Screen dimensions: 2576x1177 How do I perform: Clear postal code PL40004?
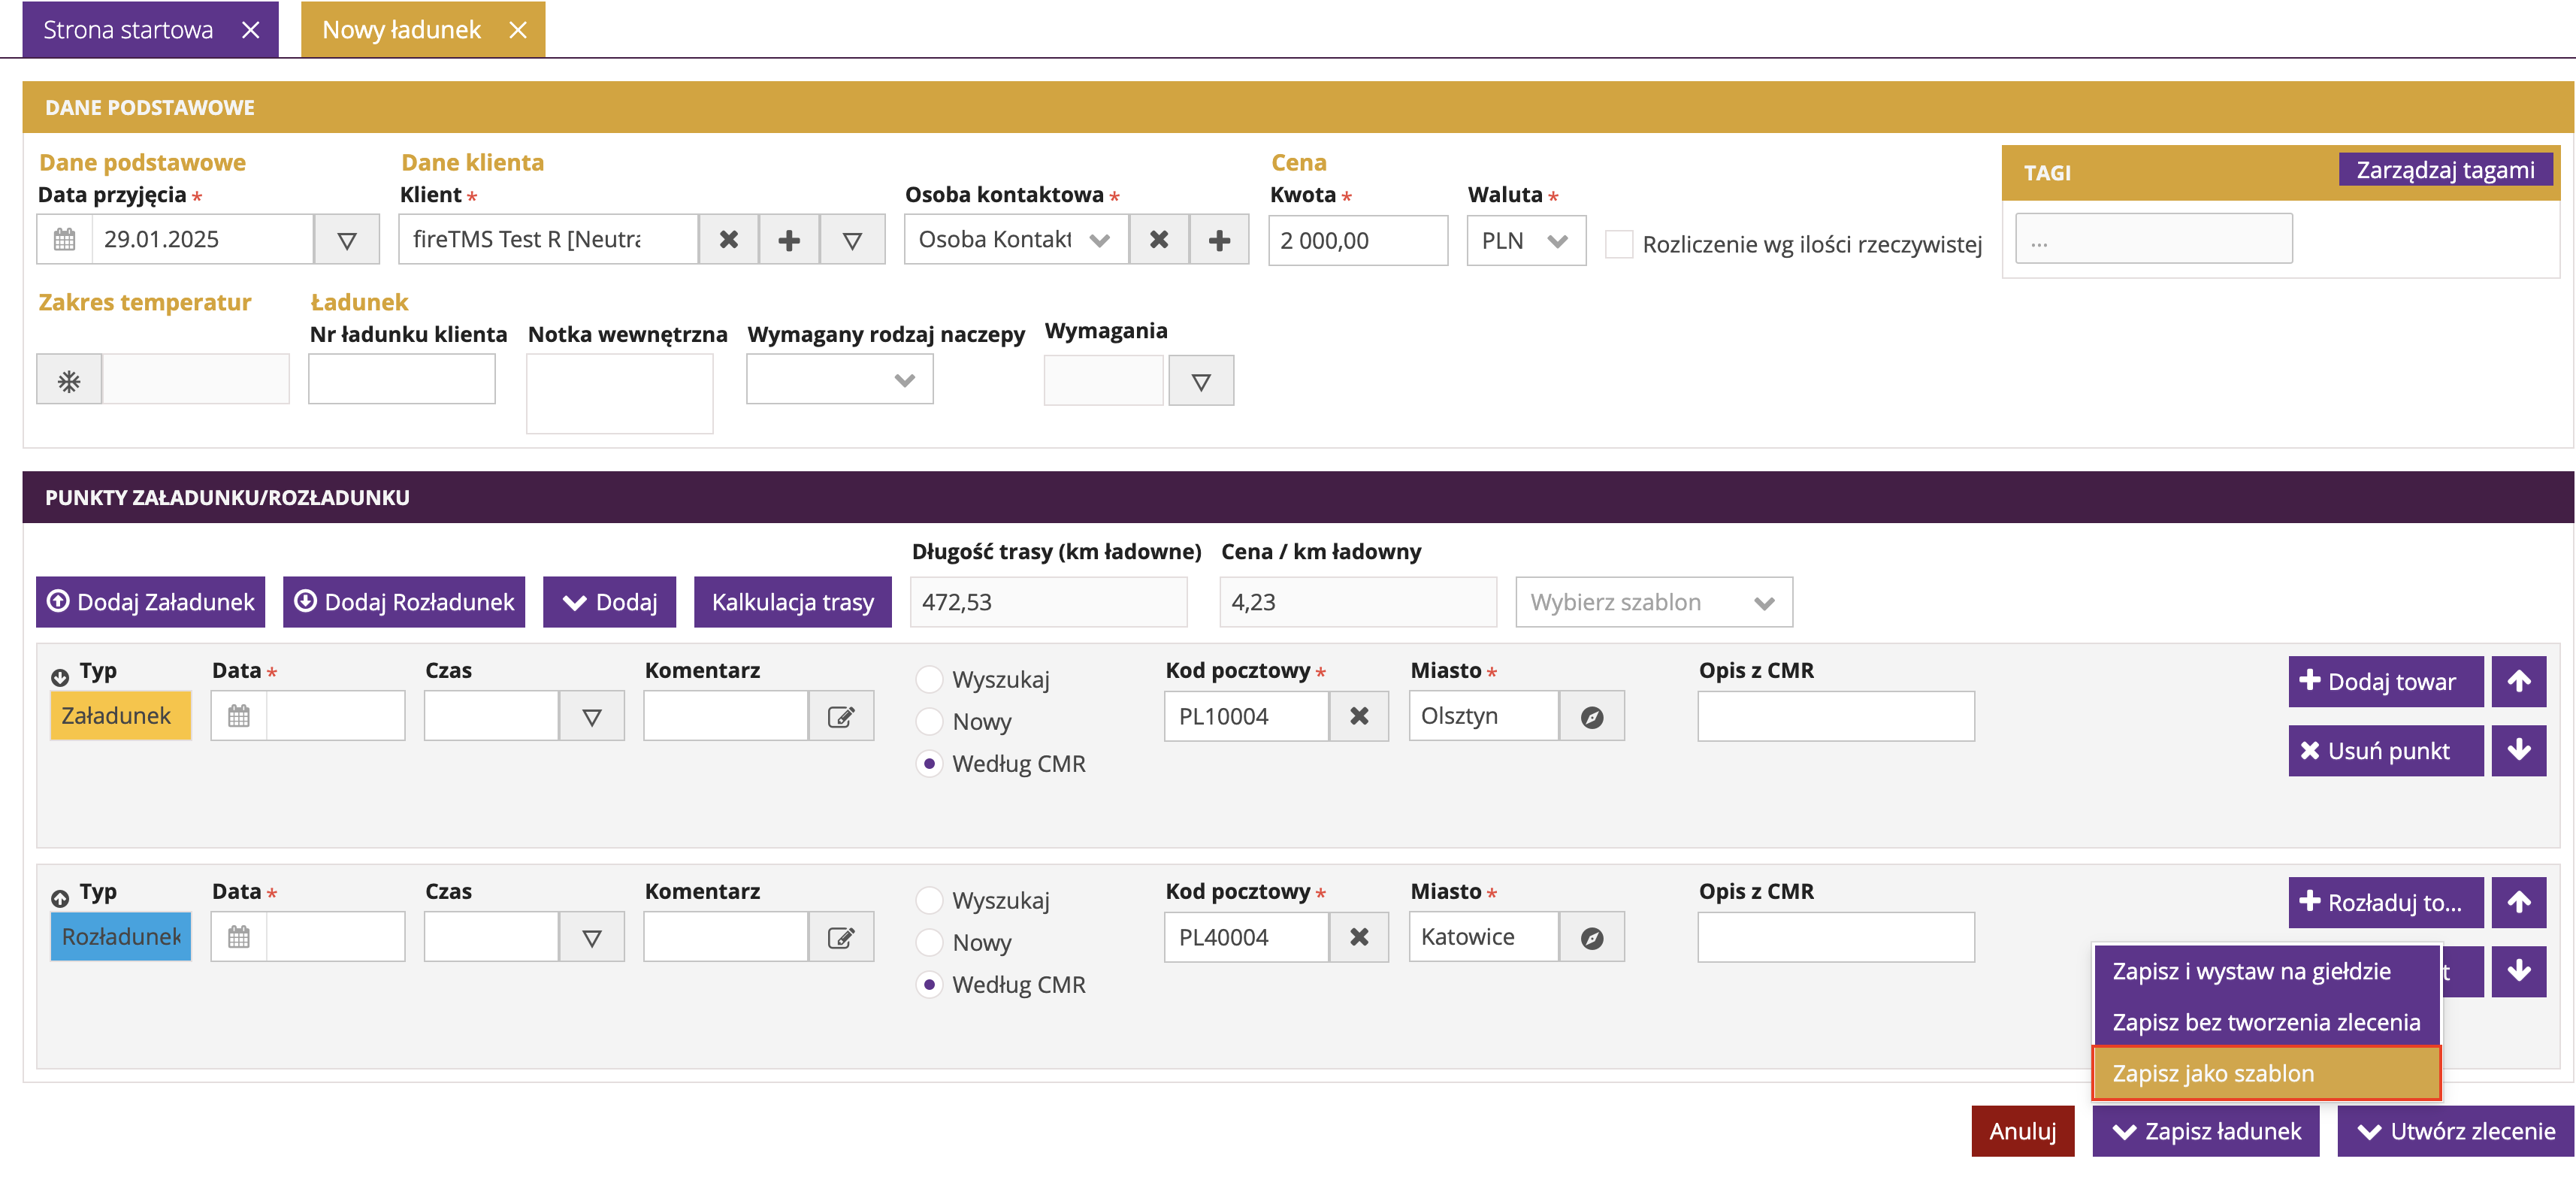[1359, 938]
